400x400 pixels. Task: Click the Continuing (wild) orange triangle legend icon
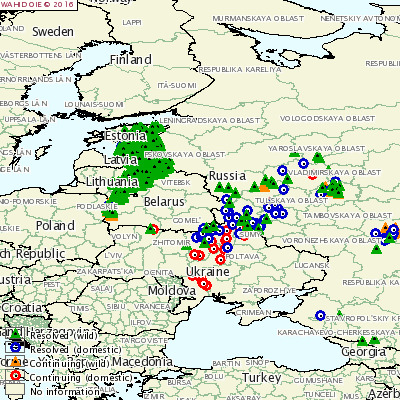15,361
